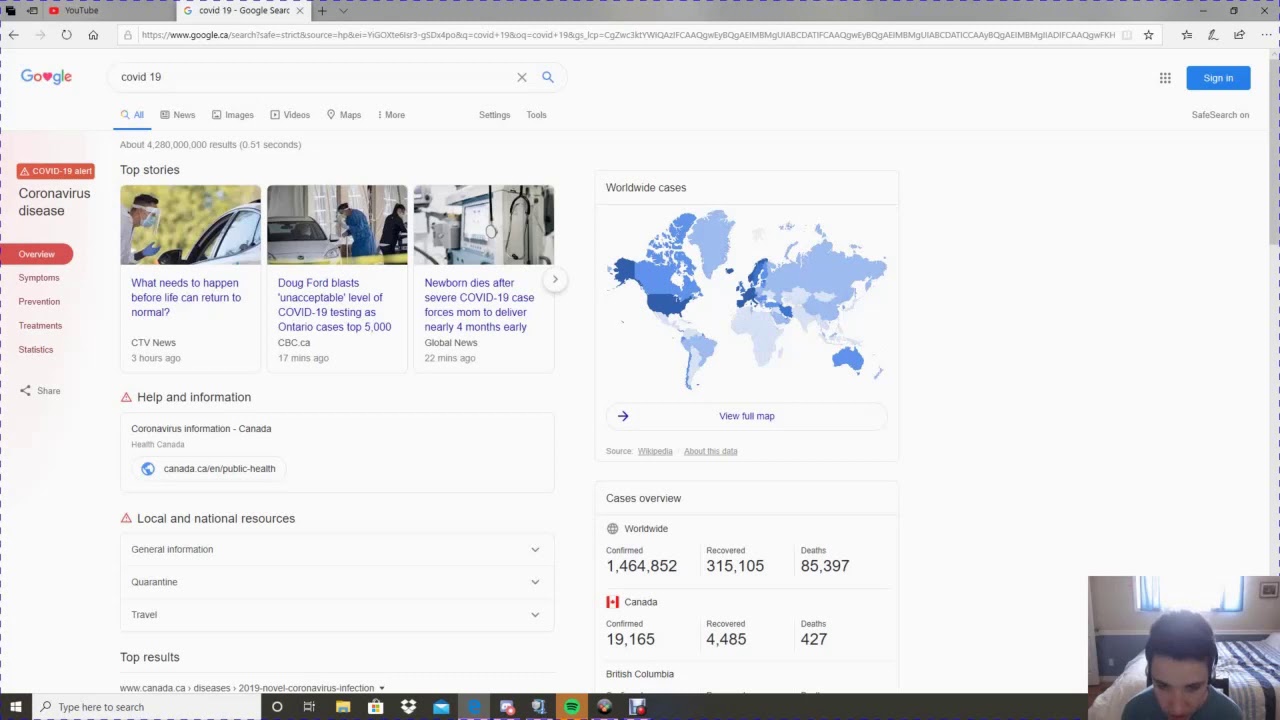
Task: Click the next arrow in Top stories
Action: pos(555,279)
